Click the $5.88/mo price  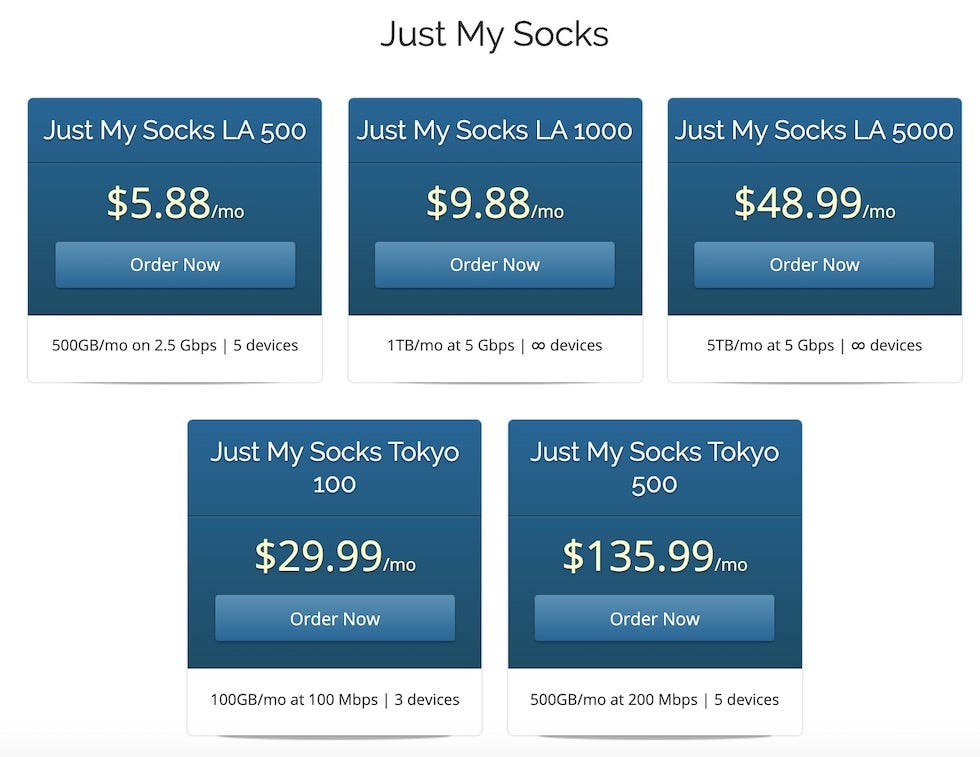[175, 203]
